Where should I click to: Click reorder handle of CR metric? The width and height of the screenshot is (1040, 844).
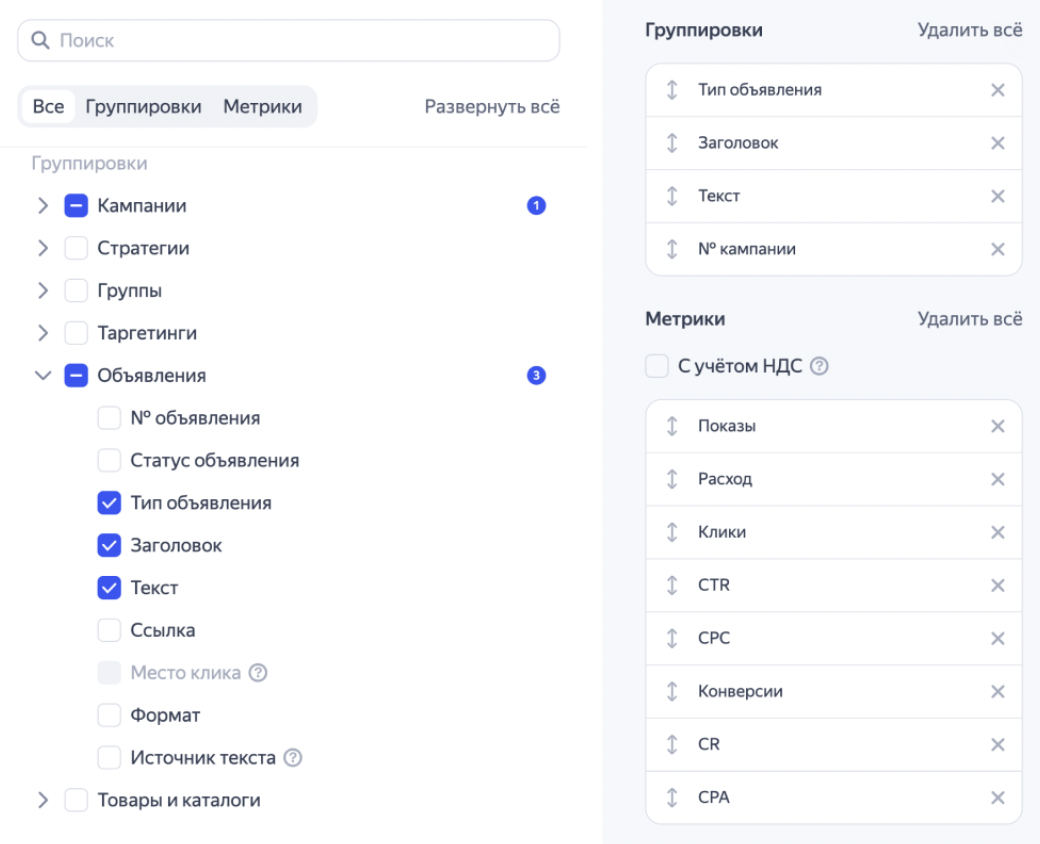pyautogui.click(x=672, y=745)
